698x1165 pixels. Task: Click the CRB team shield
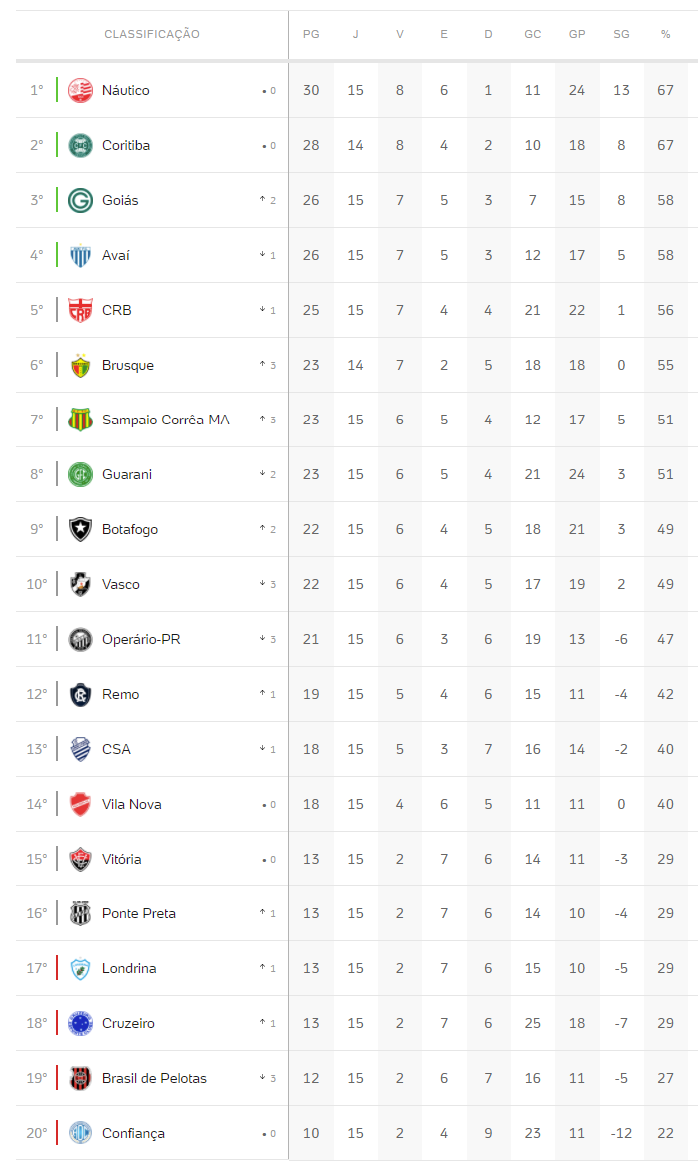pyautogui.click(x=80, y=310)
